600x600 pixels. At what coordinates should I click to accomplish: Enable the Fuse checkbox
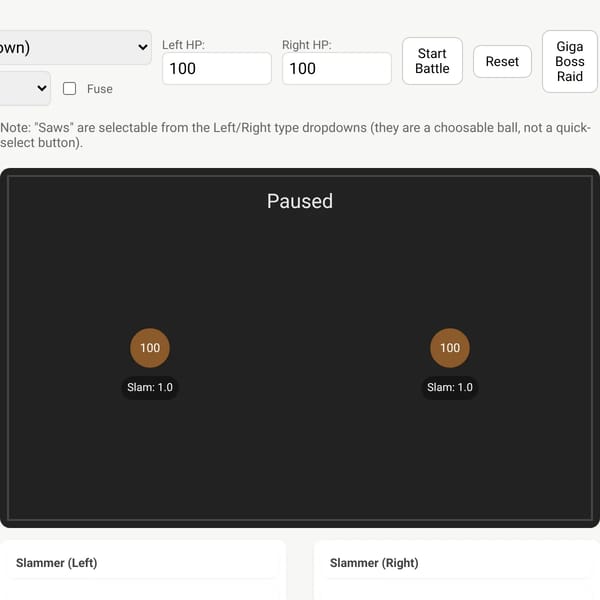(69, 88)
